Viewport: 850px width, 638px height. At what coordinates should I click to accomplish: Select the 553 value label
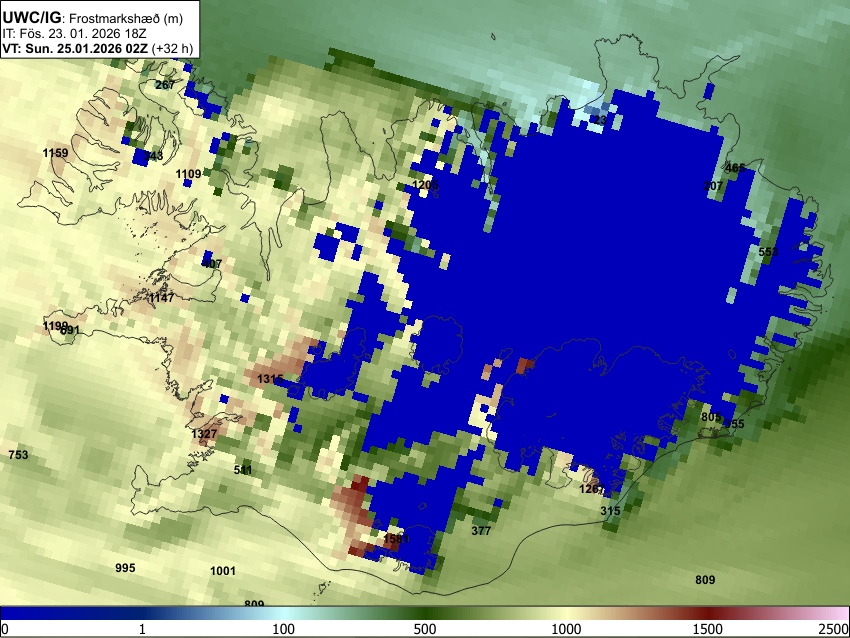(768, 252)
